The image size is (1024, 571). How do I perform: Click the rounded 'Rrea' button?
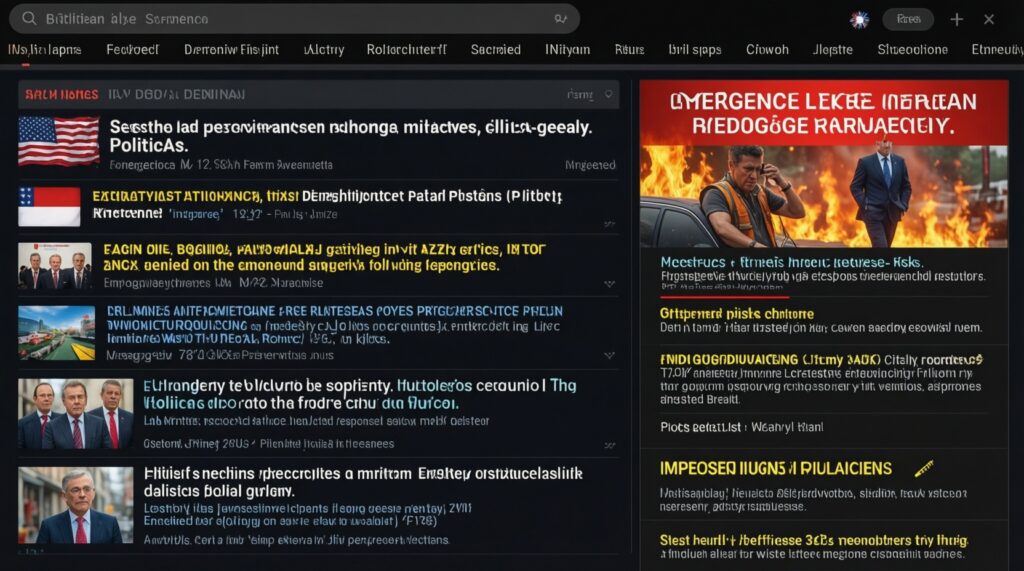coord(908,20)
